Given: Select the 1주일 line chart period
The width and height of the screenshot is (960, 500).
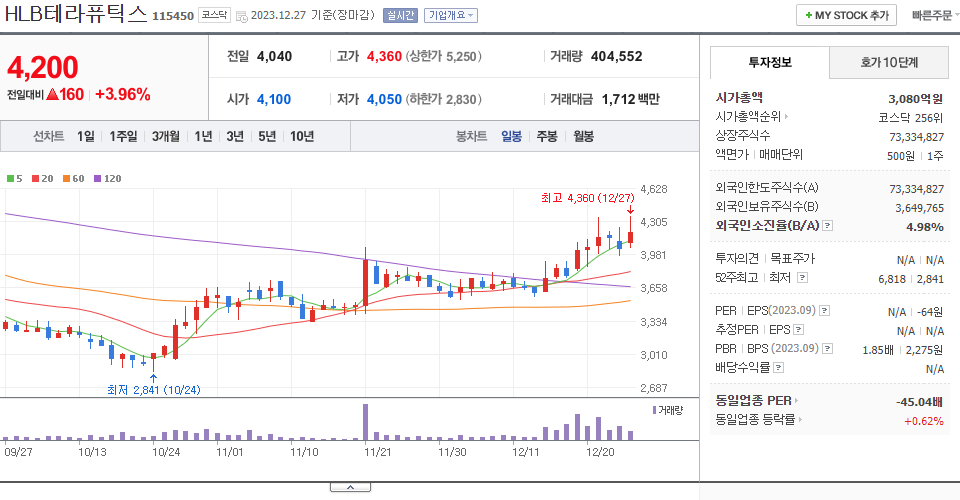Looking at the screenshot, I should pyautogui.click(x=123, y=136).
